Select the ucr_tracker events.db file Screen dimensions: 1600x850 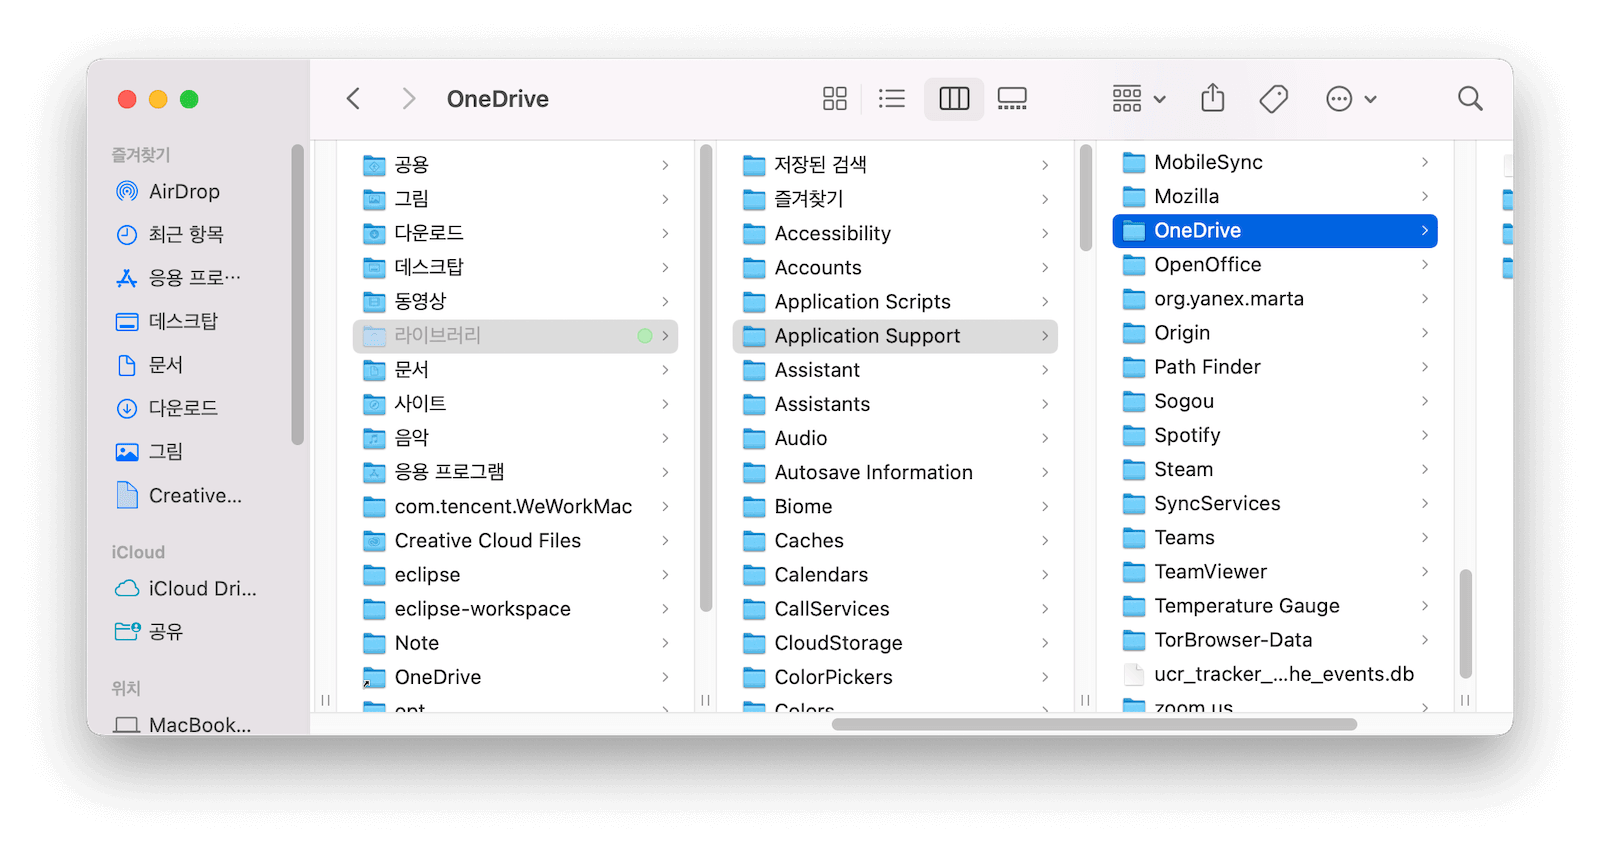(1275, 674)
